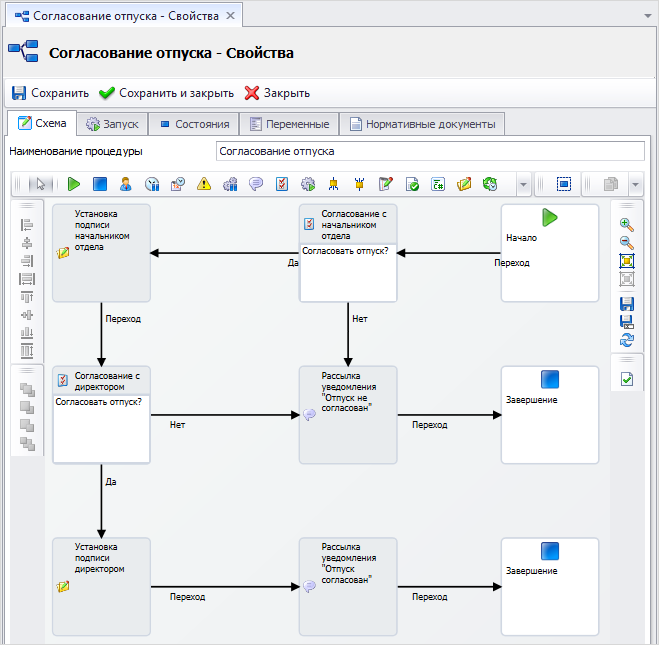Choose the notepad with pencil element

(386, 184)
